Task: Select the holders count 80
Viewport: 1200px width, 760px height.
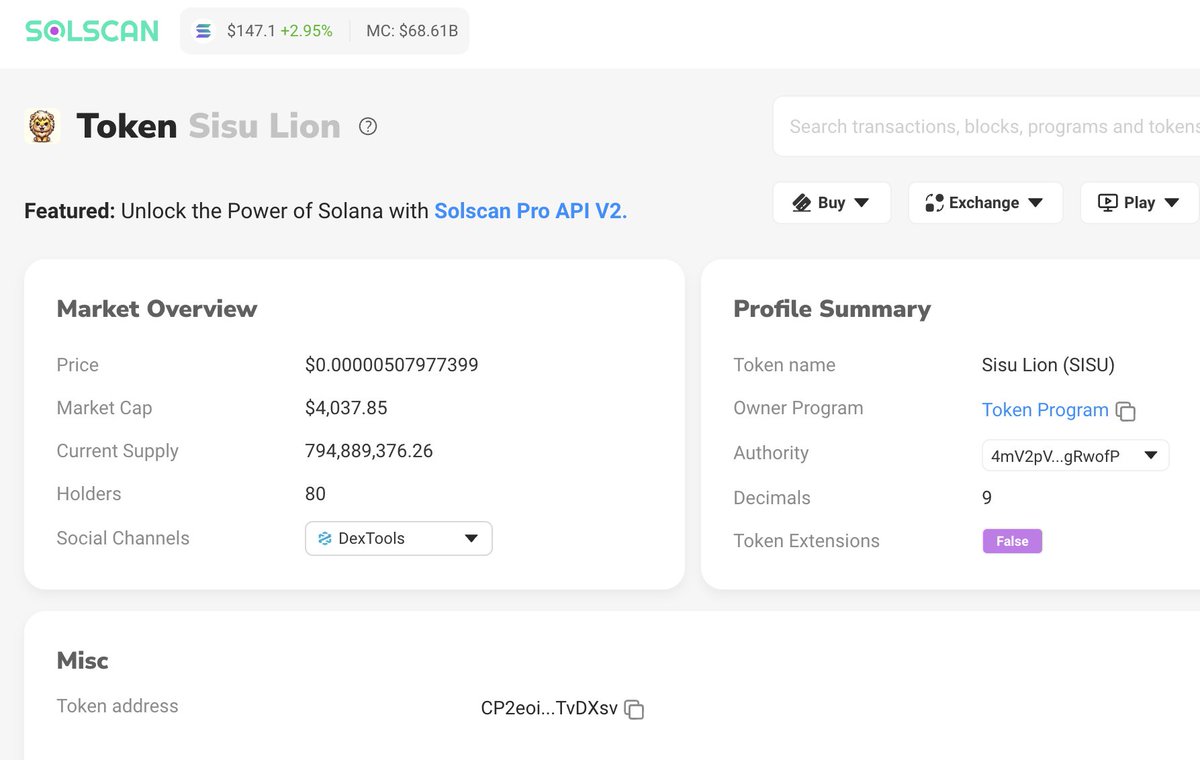Action: click(x=315, y=494)
